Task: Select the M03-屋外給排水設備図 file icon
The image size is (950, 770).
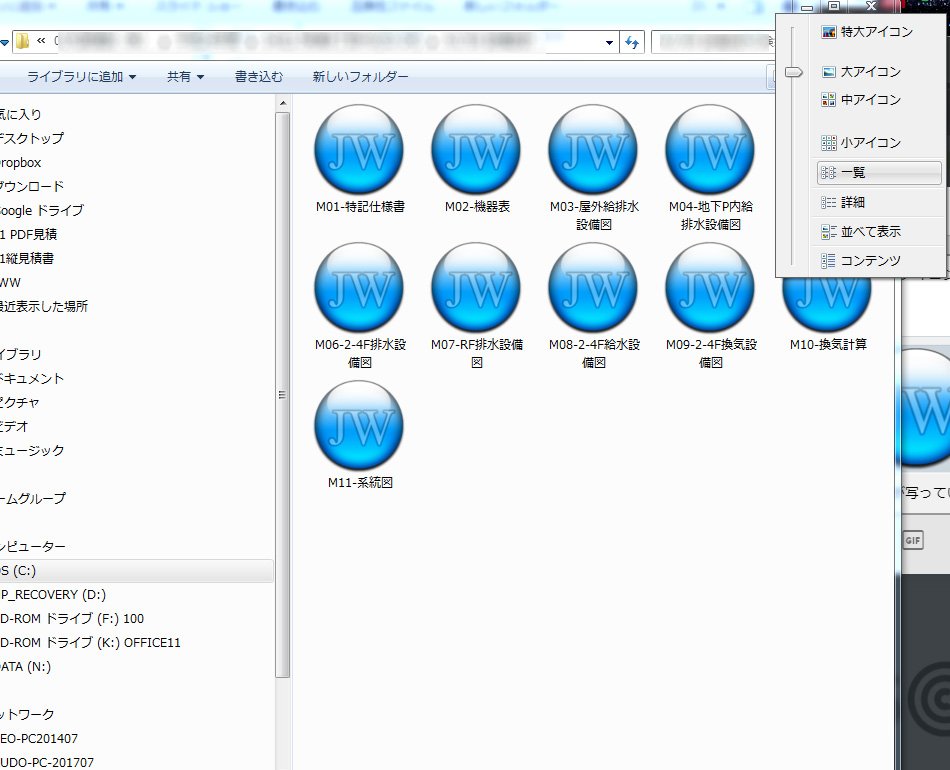Action: coord(593,149)
